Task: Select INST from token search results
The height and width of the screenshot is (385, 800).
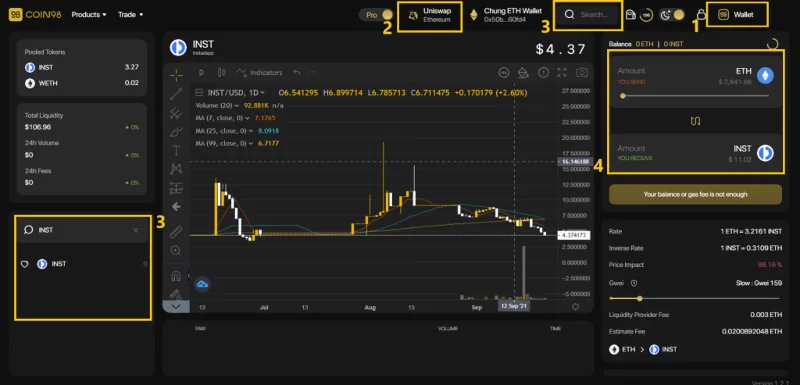Action: (82, 264)
